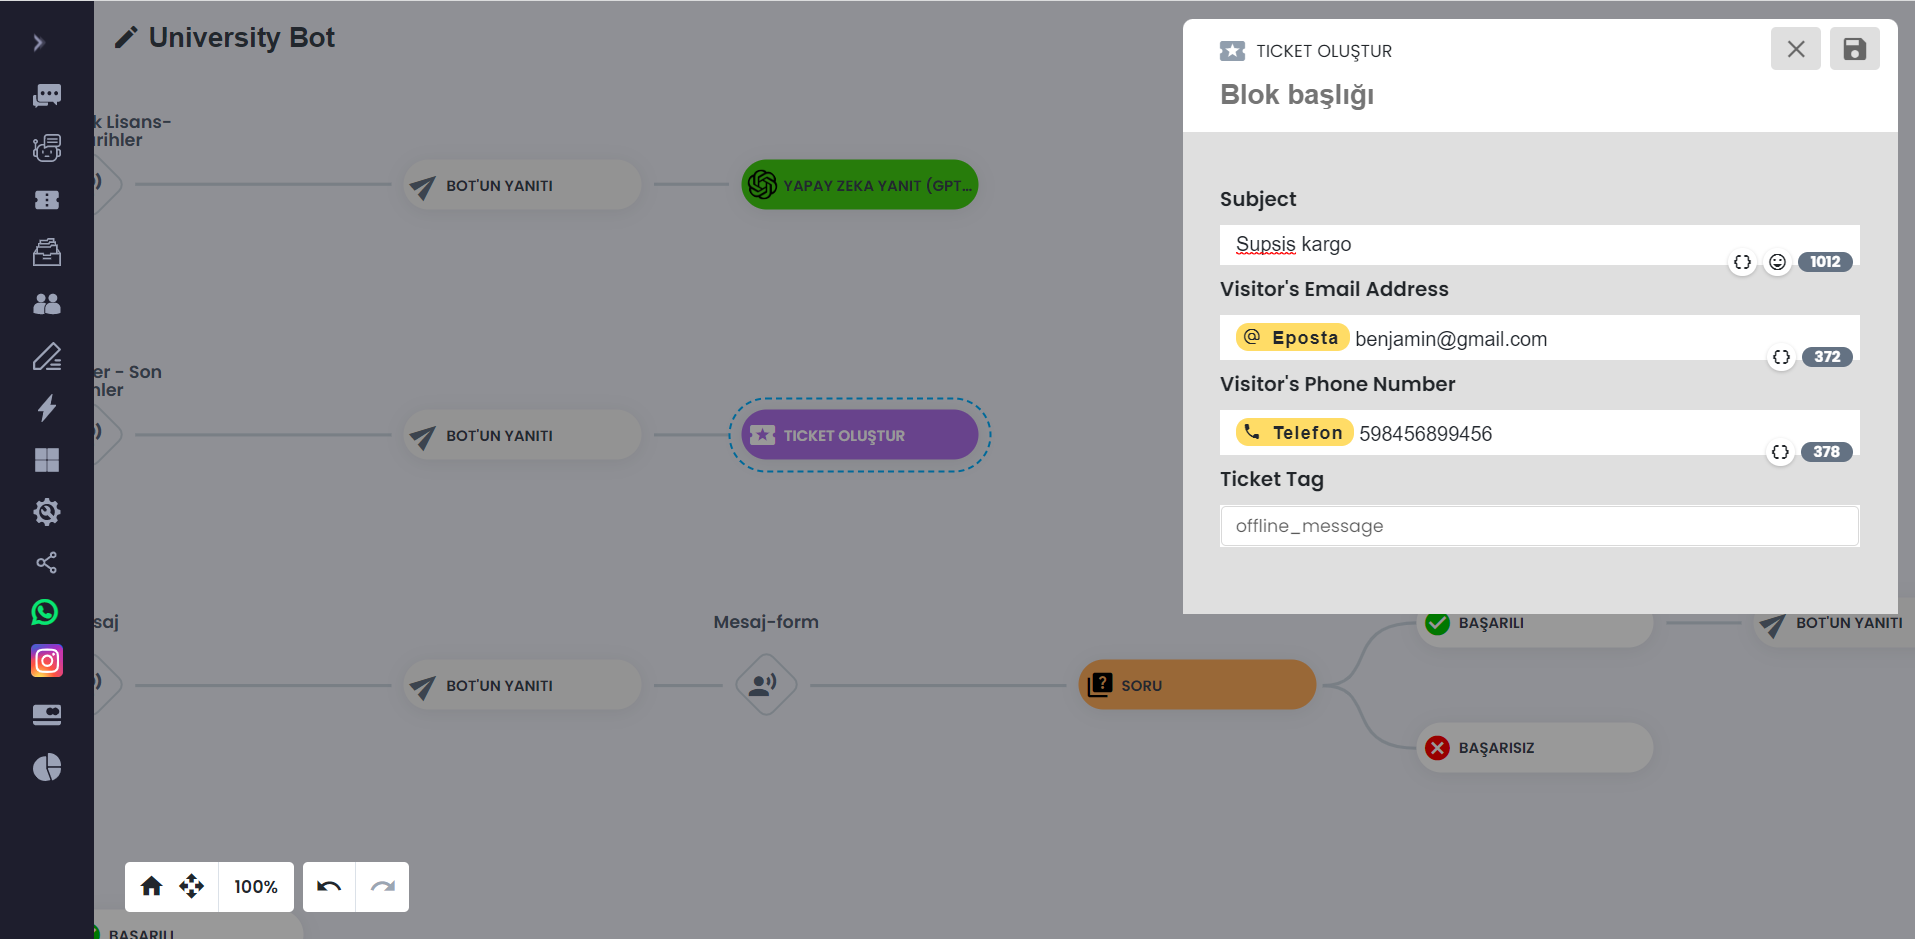This screenshot has height=939, width=1915.
Task: Open the chatbot robot sidebar icon
Action: (47, 148)
